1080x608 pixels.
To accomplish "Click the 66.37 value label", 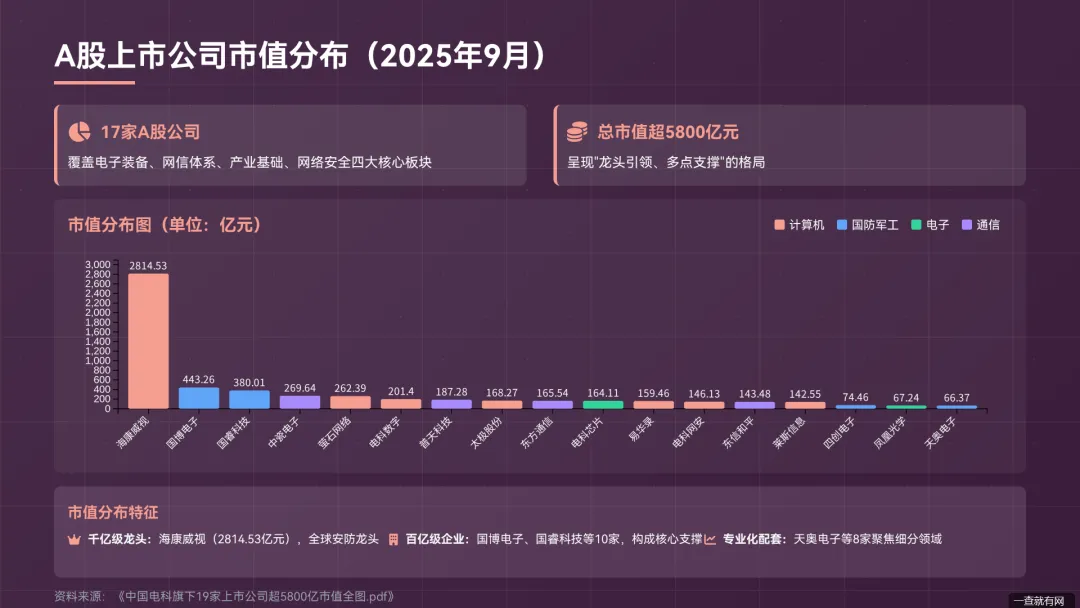I will 956,397.
